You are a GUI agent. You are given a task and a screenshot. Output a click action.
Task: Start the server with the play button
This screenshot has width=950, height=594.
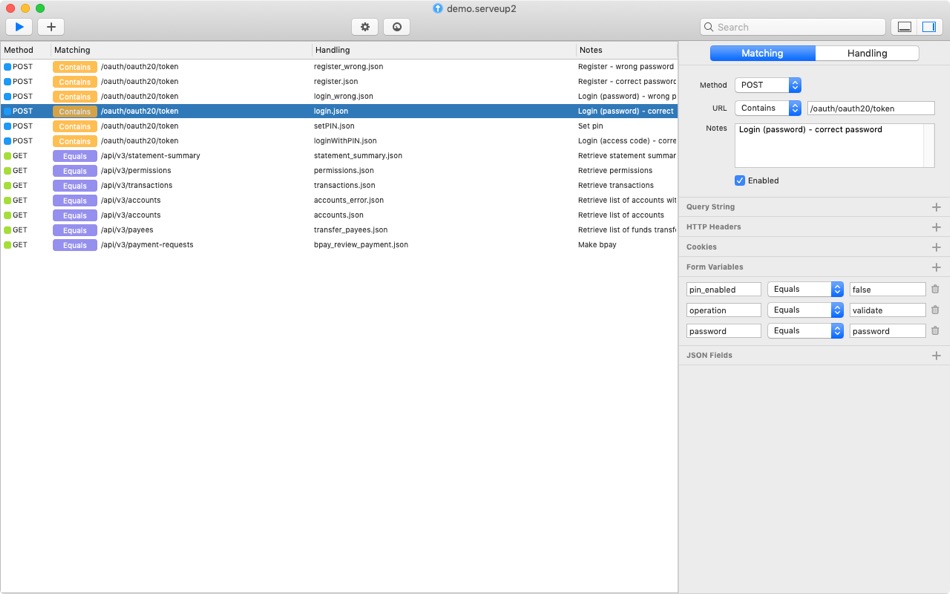point(19,27)
